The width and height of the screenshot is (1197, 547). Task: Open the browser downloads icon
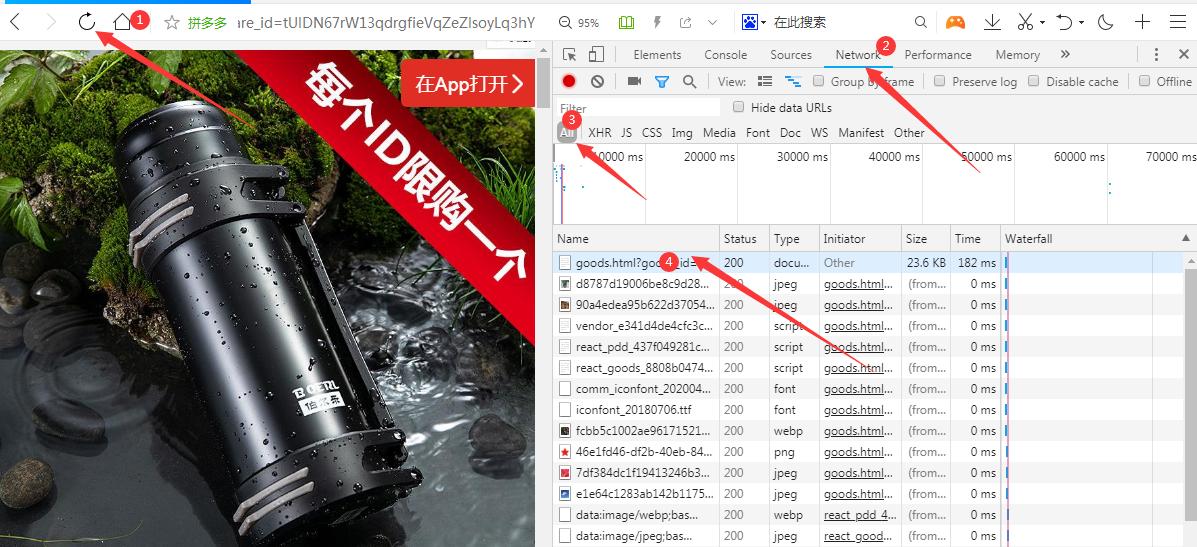click(992, 22)
